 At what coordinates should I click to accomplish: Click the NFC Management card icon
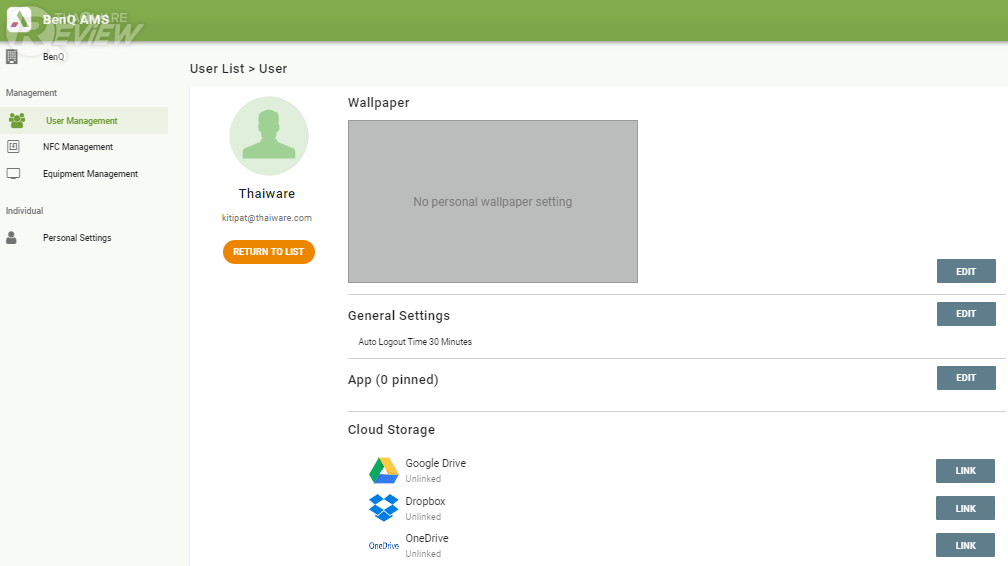[x=13, y=147]
